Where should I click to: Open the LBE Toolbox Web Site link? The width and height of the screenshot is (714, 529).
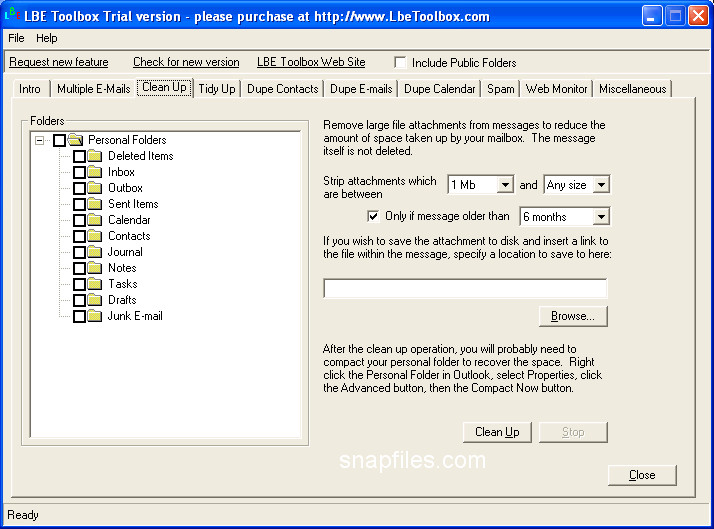311,62
